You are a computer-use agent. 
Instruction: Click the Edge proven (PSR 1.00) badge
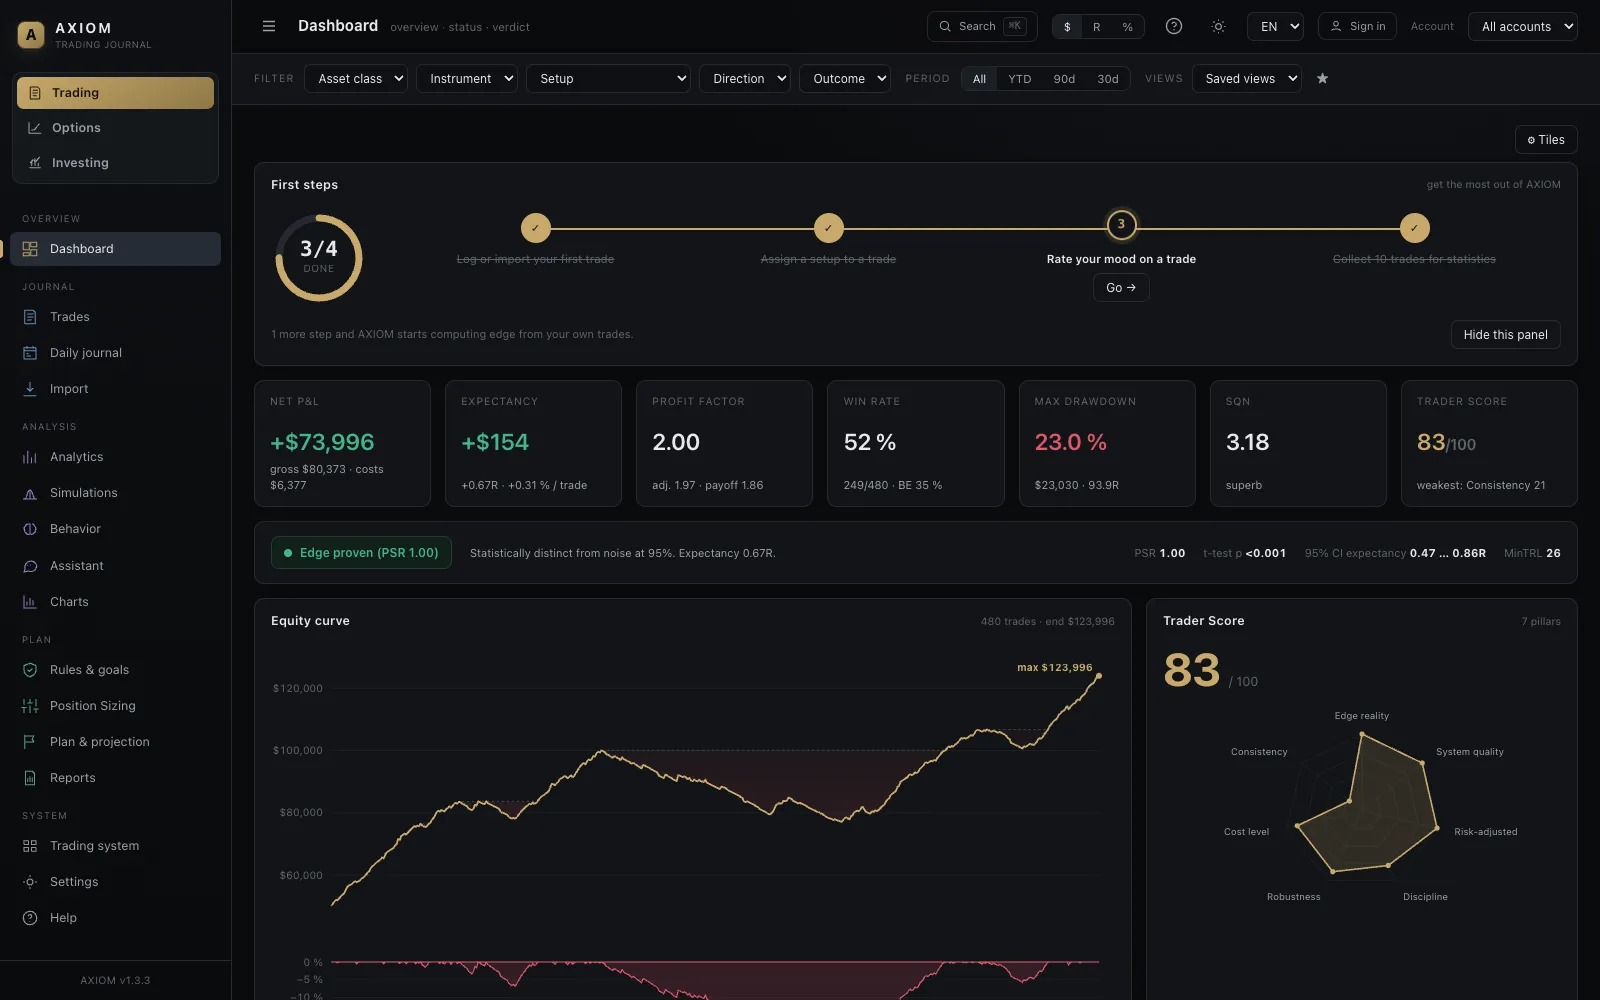pyautogui.click(x=361, y=553)
